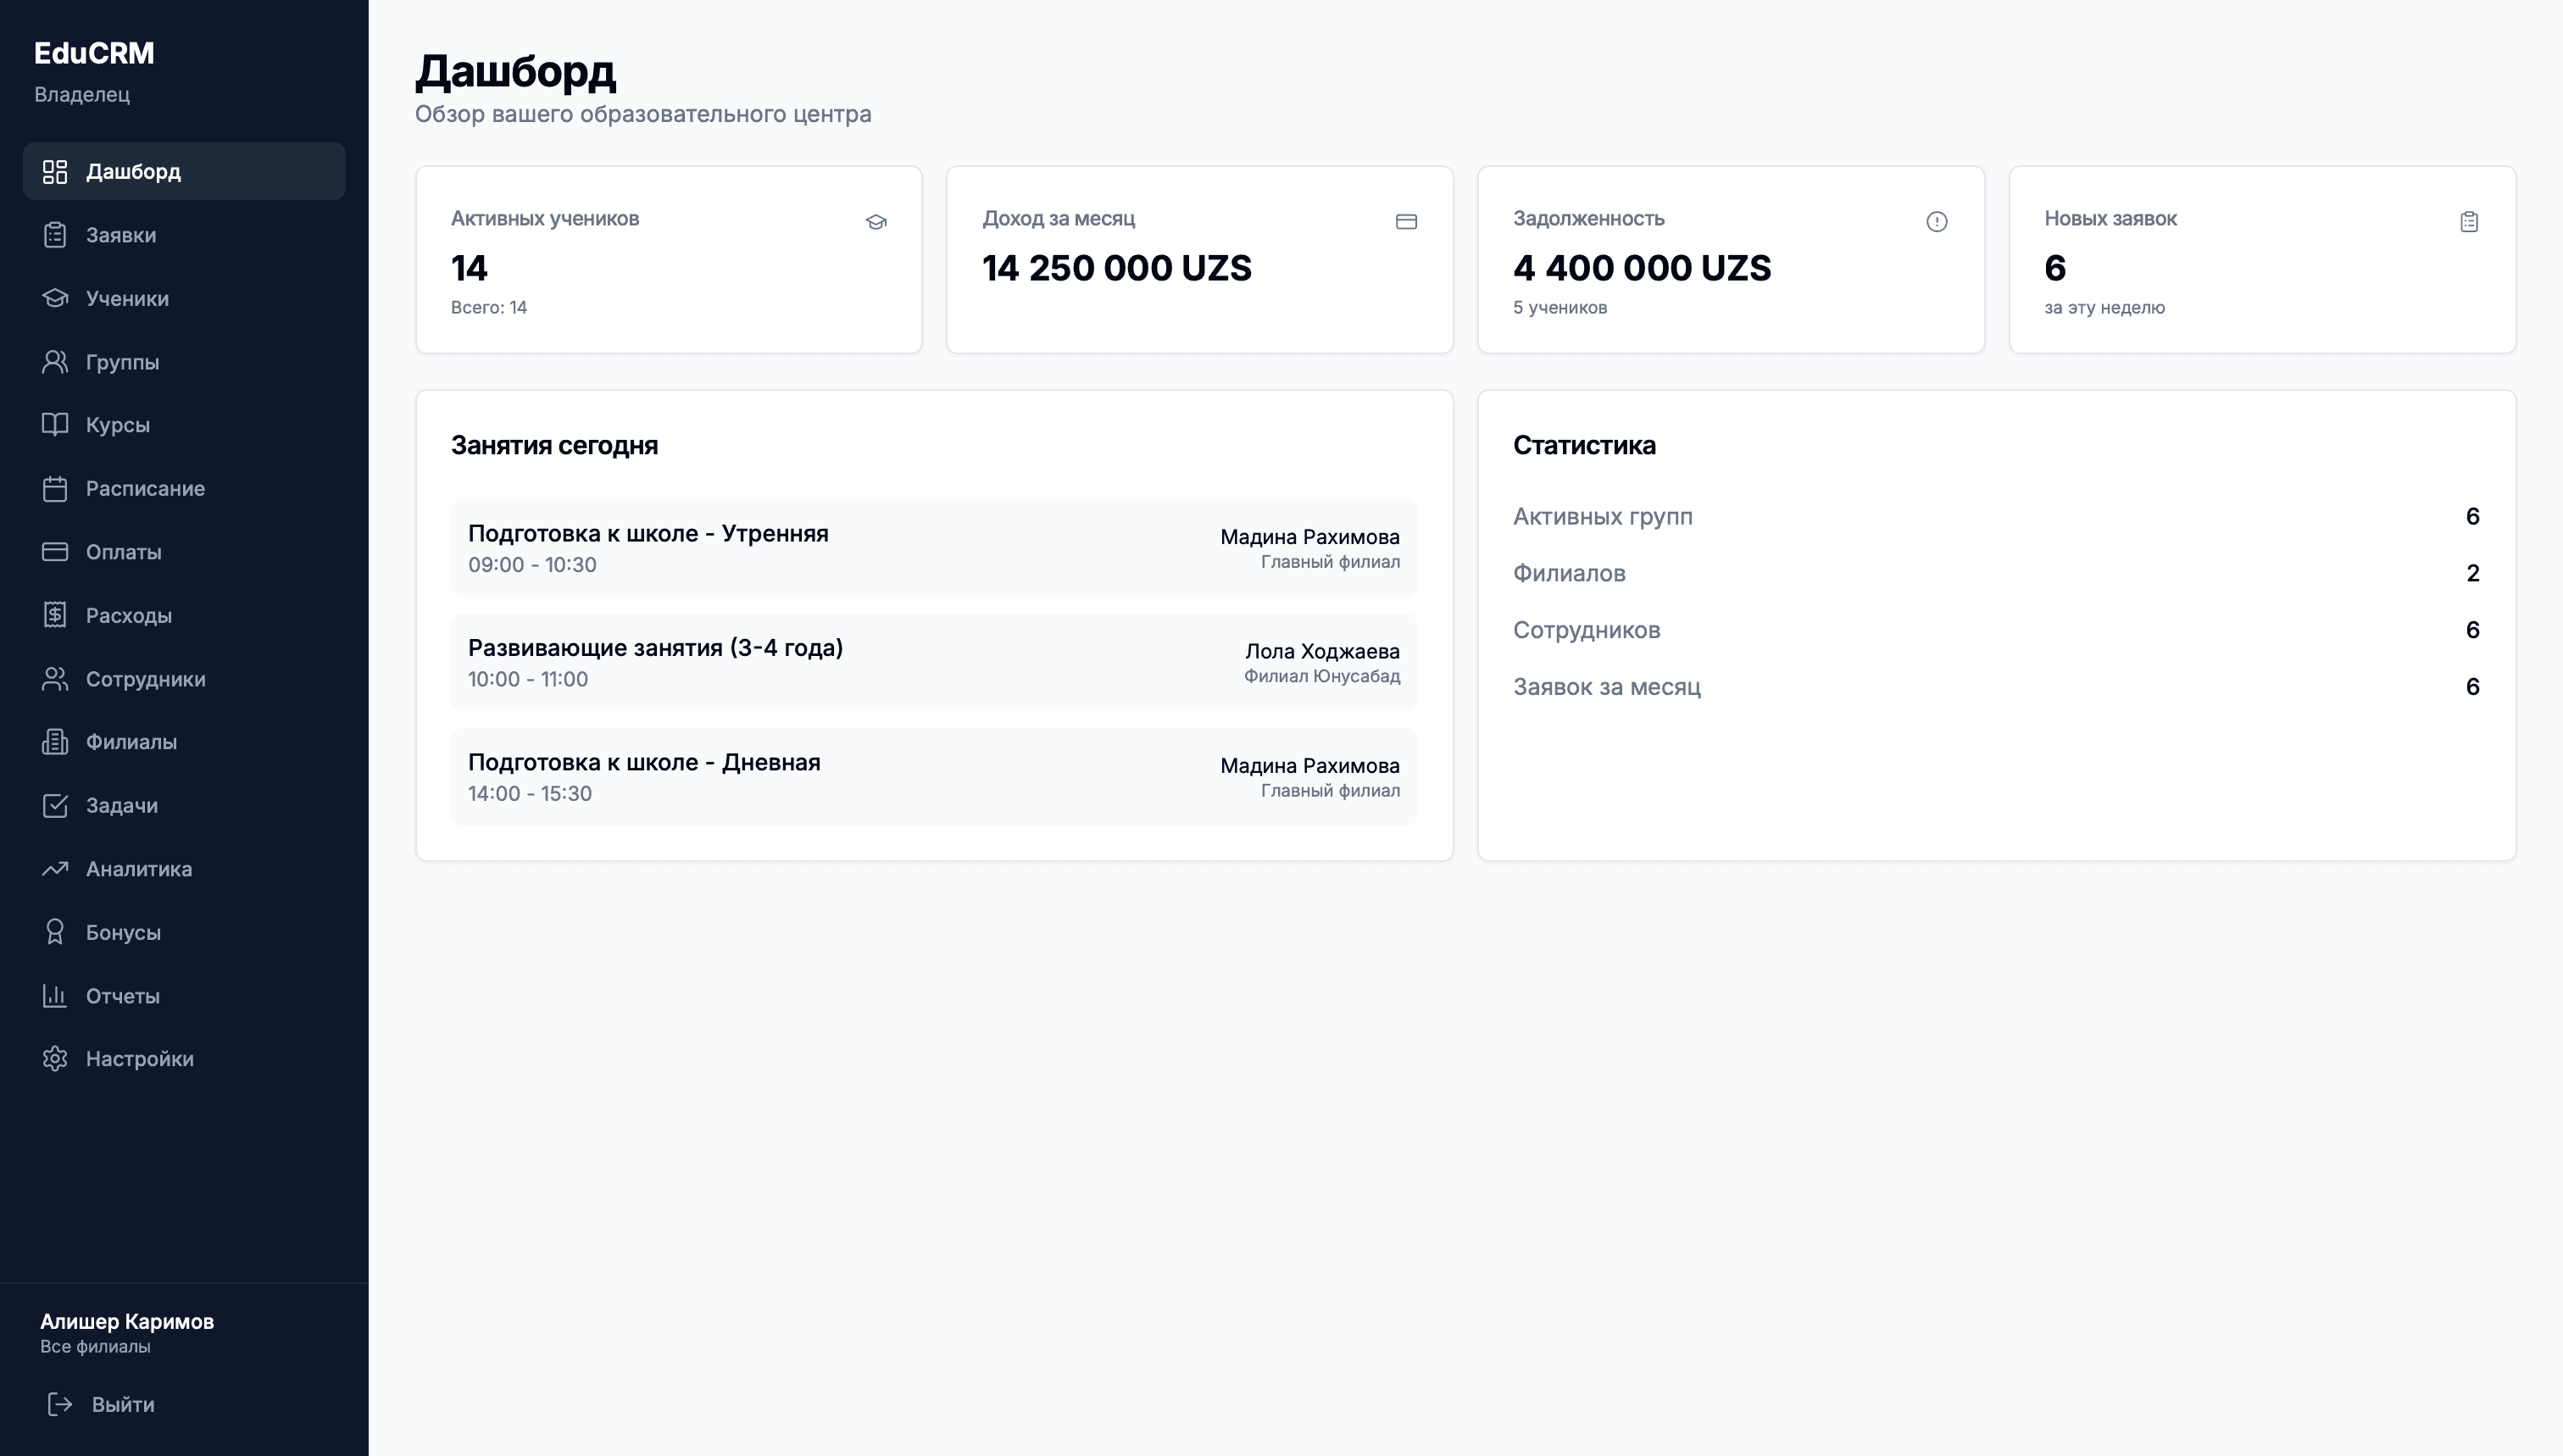
Task: Click the Оплаты credit card sidebar icon
Action: point(55,552)
